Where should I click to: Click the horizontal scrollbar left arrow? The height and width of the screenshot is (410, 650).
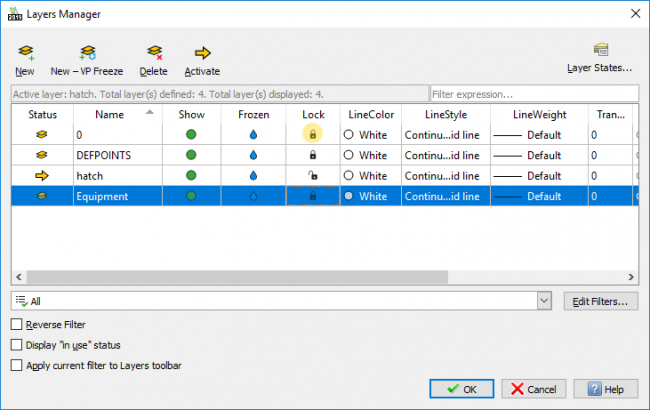(19, 277)
